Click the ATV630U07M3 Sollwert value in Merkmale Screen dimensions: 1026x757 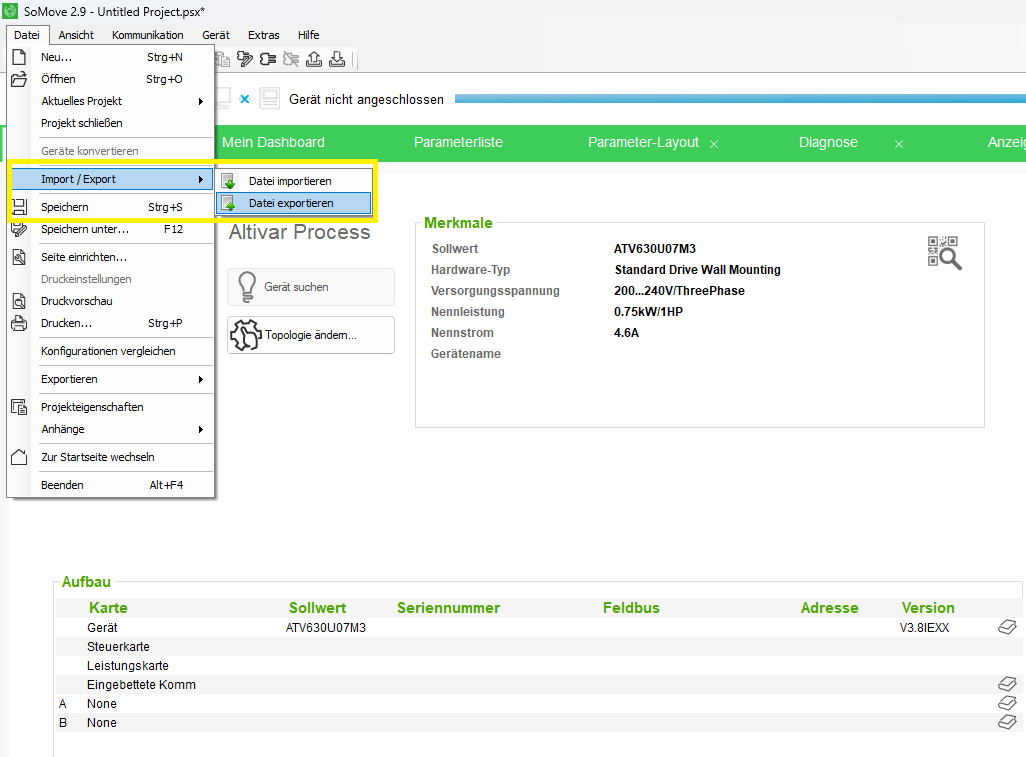[654, 249]
